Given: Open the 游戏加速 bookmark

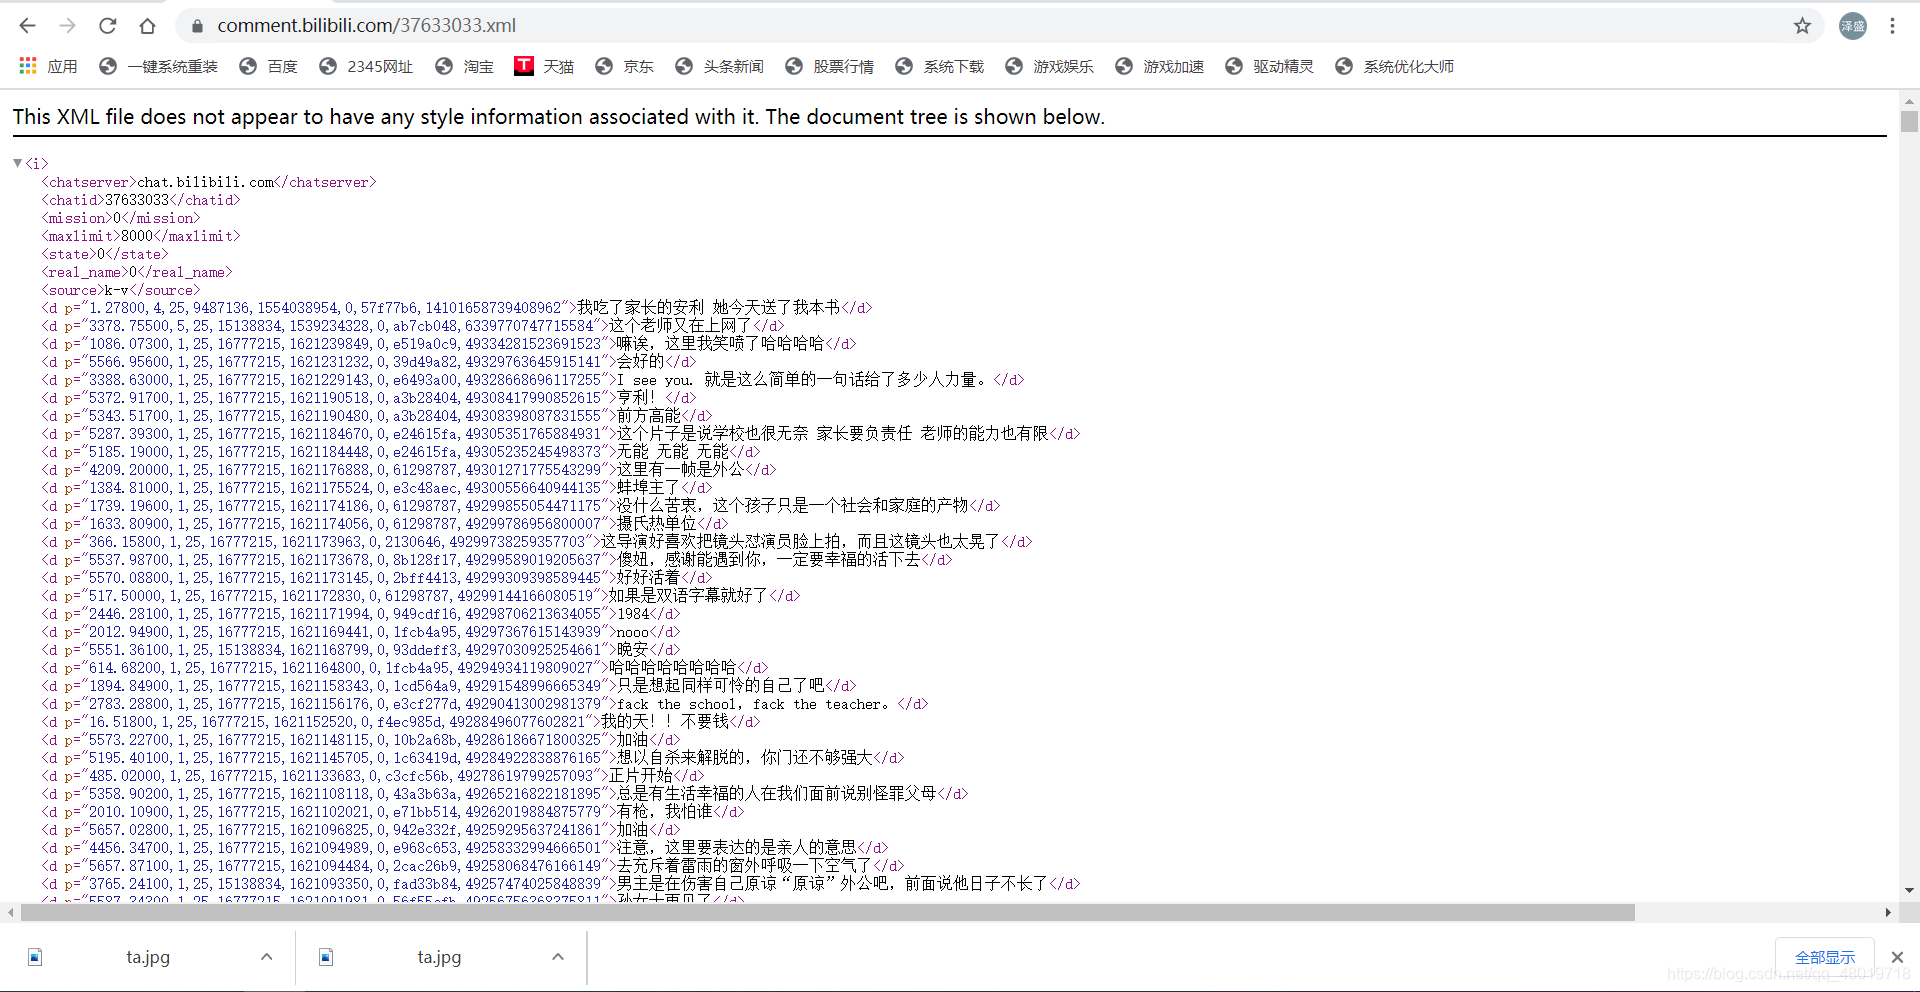Looking at the screenshot, I should (1159, 66).
